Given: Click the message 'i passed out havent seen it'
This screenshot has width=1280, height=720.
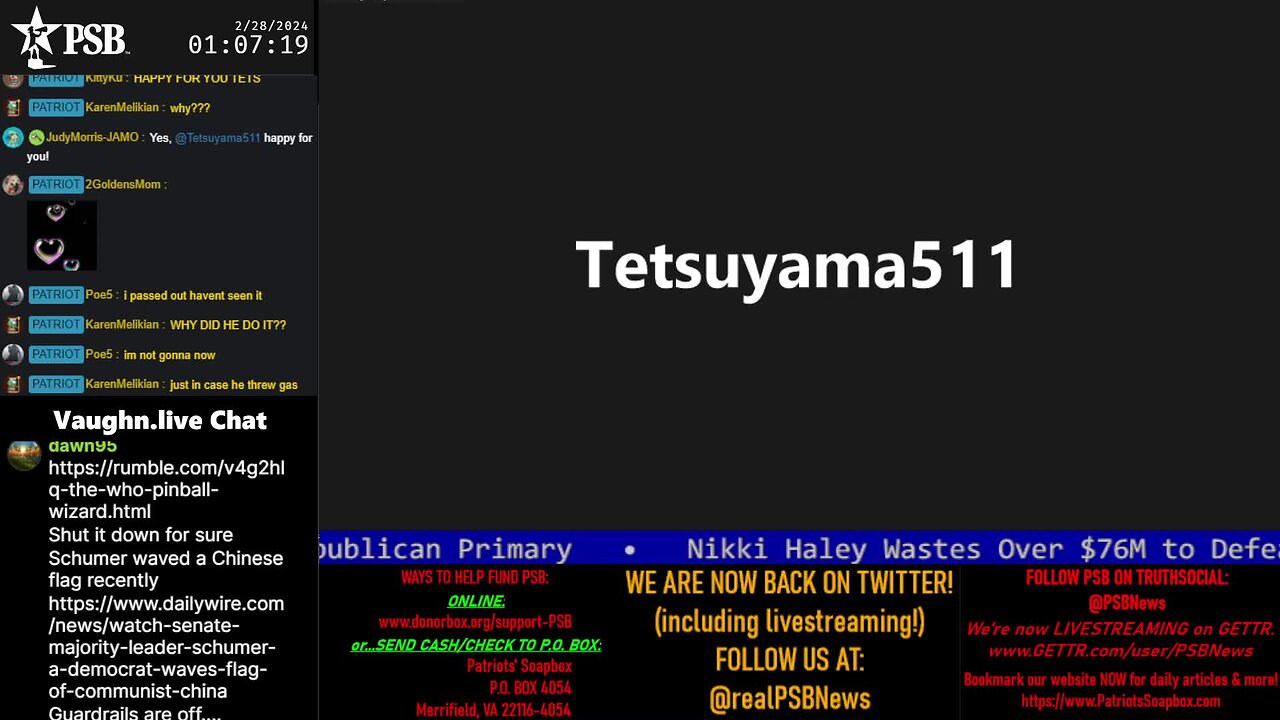Looking at the screenshot, I should pyautogui.click(x=193, y=295).
